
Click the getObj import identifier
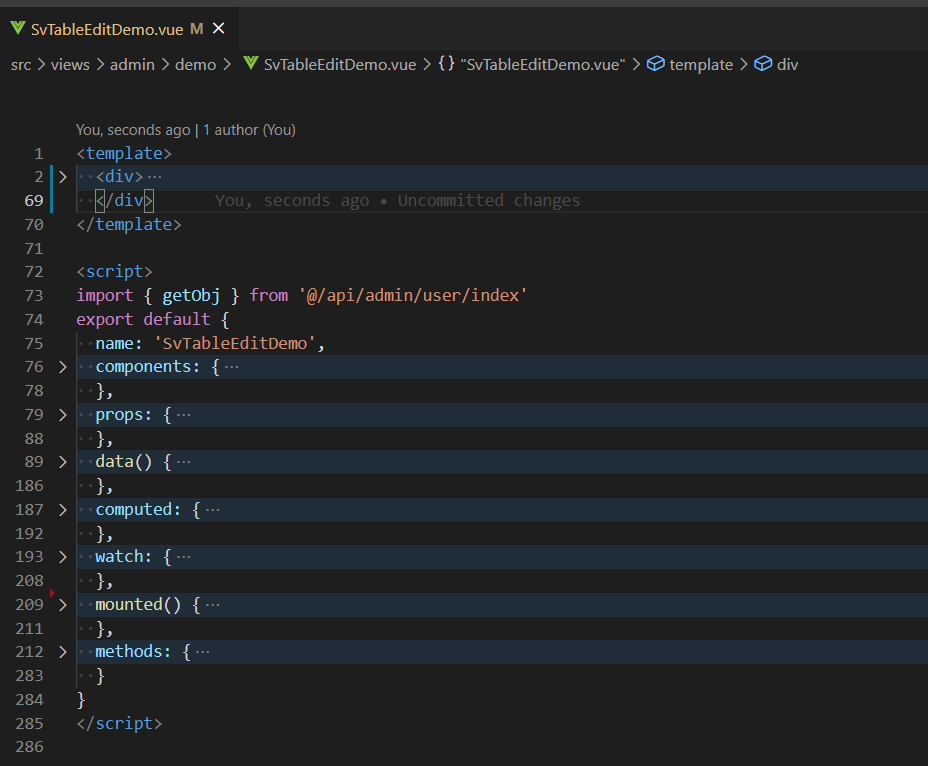point(191,295)
